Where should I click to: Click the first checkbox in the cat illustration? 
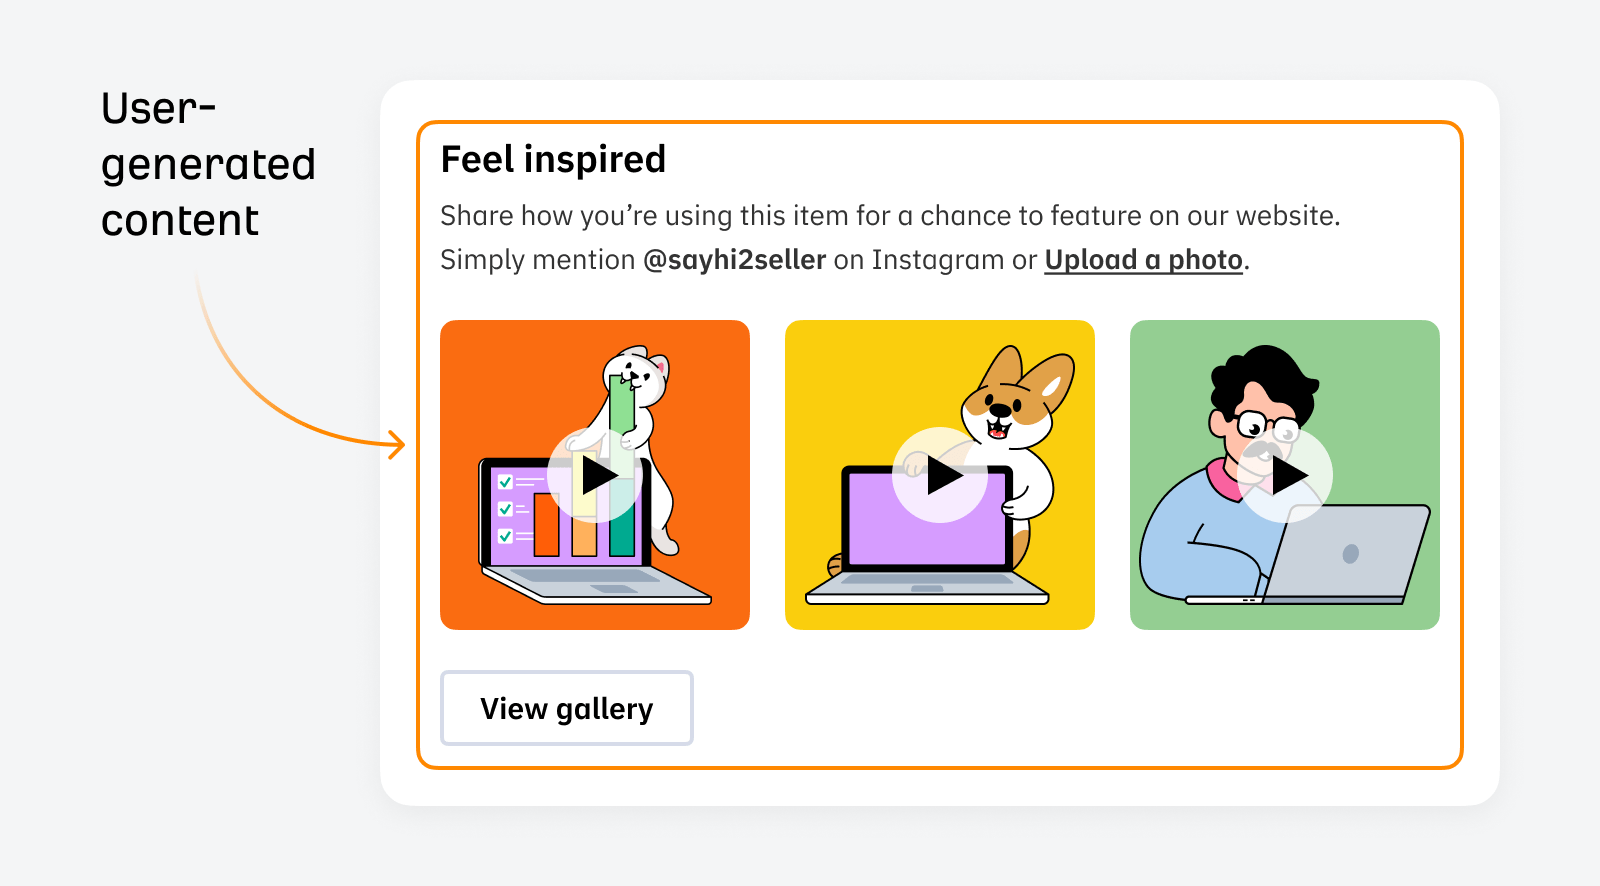(x=505, y=482)
